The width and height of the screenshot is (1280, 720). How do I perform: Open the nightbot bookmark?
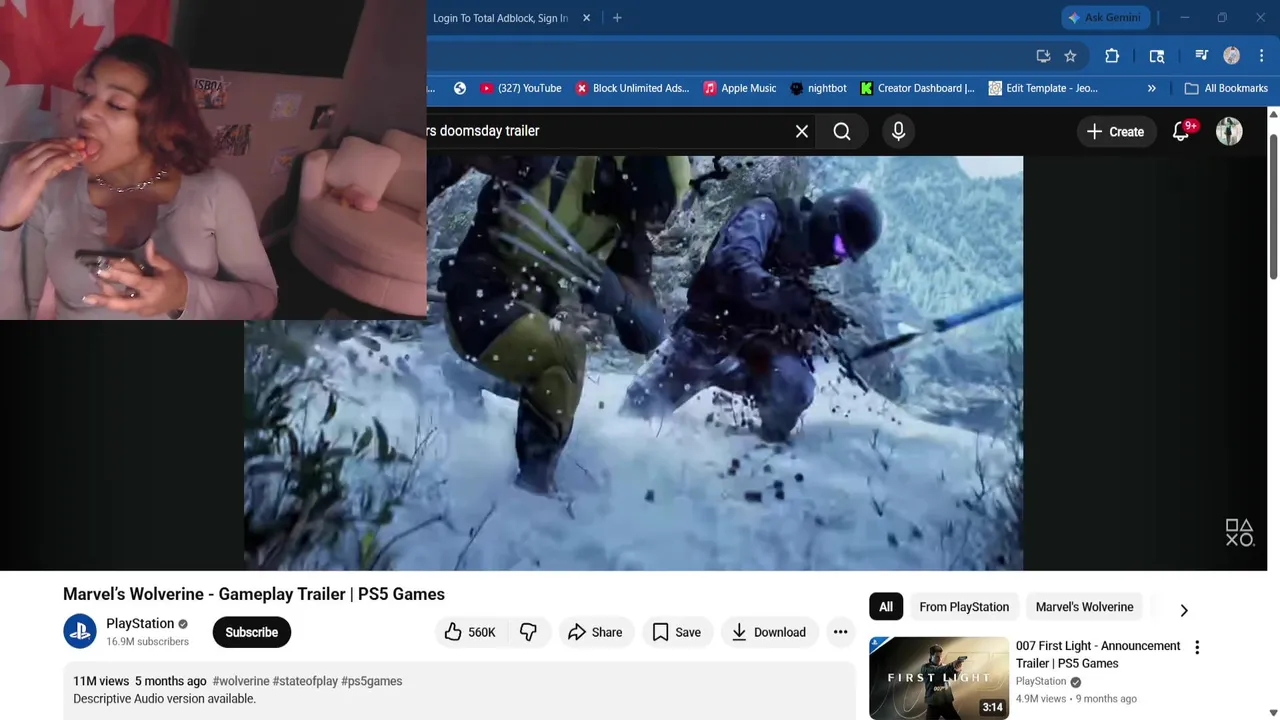point(817,88)
